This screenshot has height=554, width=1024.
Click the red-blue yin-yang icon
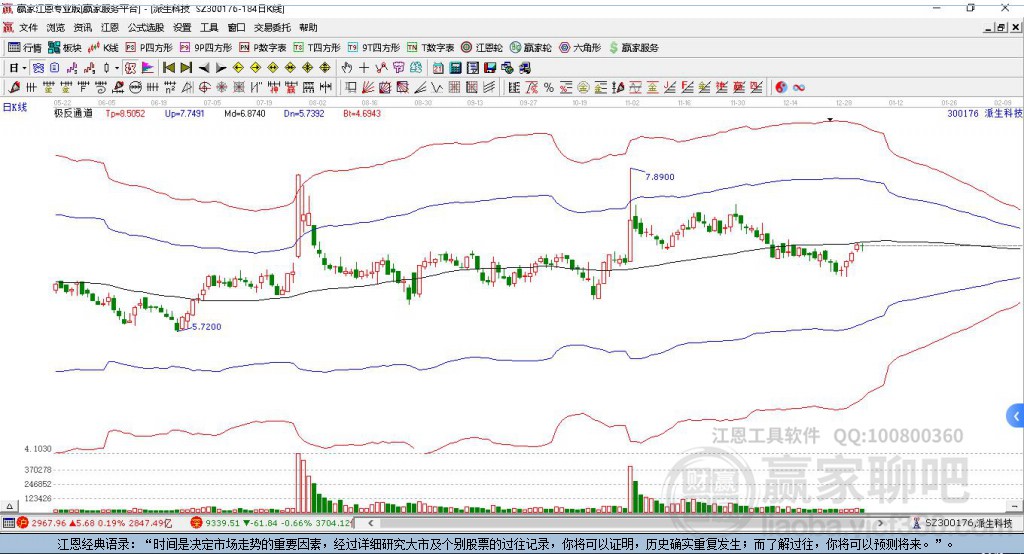(781, 88)
